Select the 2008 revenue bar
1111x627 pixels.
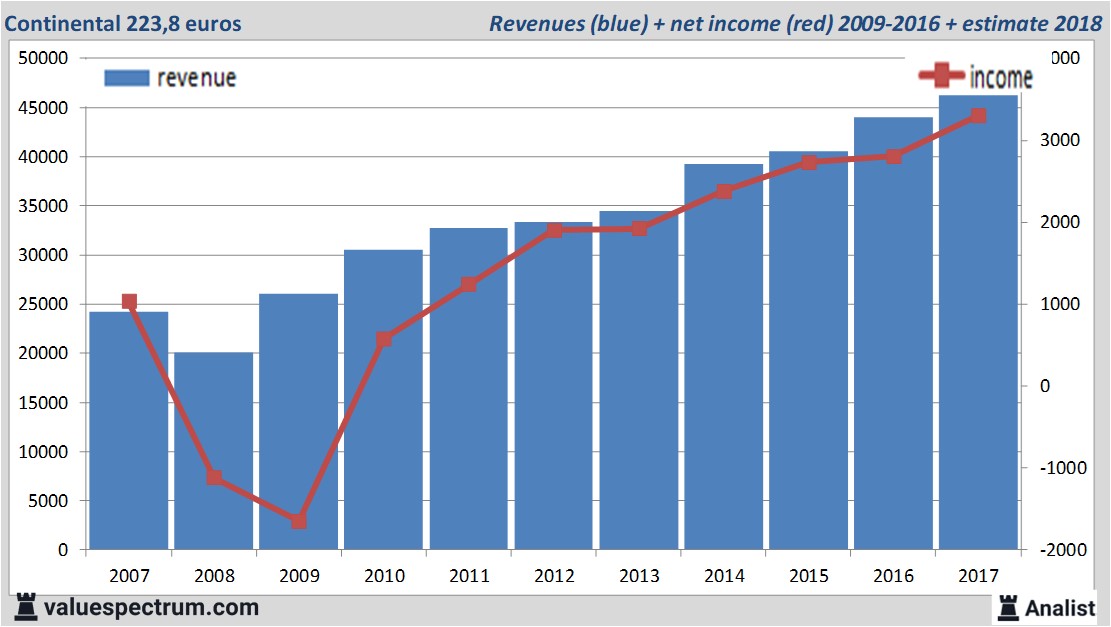click(x=214, y=451)
